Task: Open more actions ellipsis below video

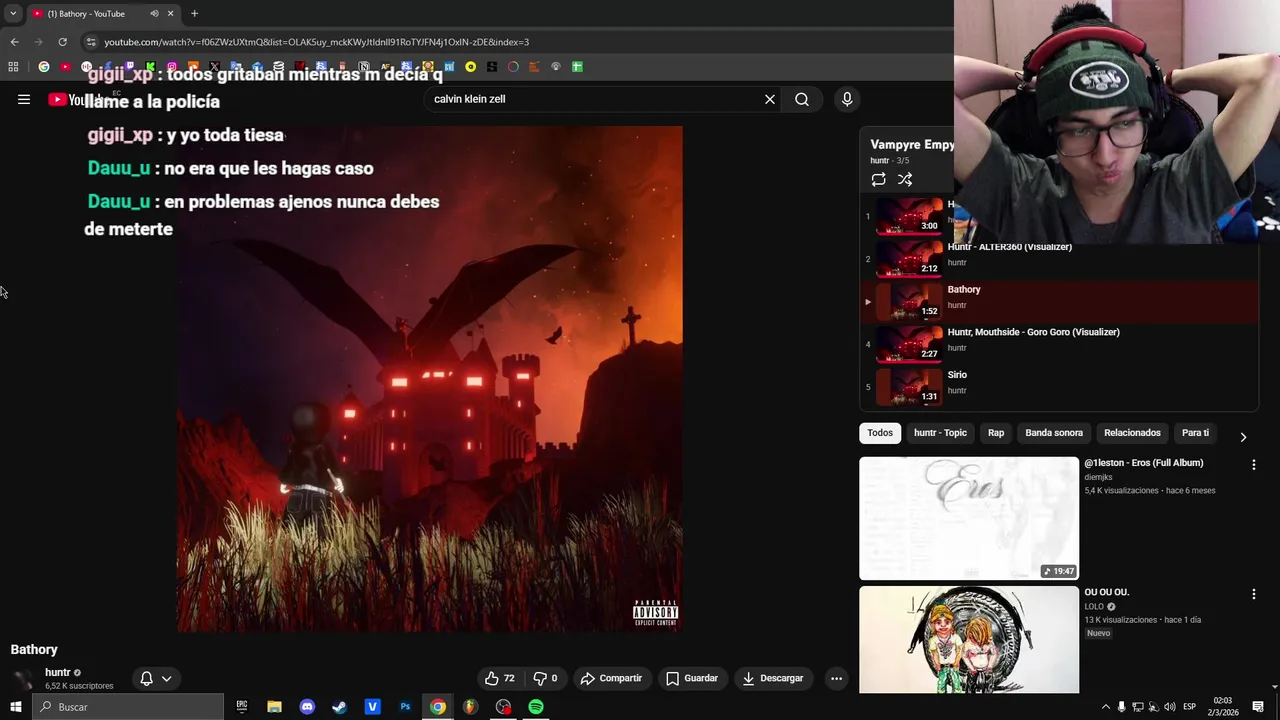Action: pos(836,678)
